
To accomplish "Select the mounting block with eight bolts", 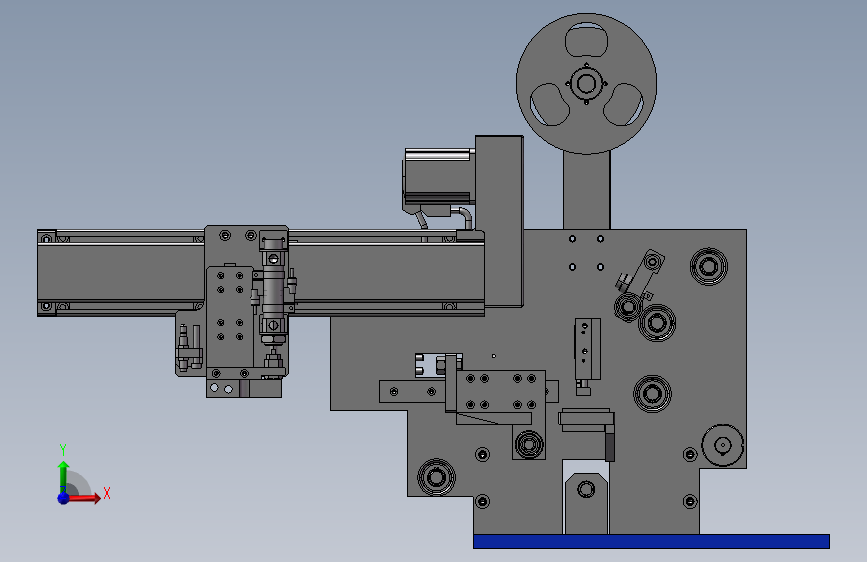I will click(501, 392).
